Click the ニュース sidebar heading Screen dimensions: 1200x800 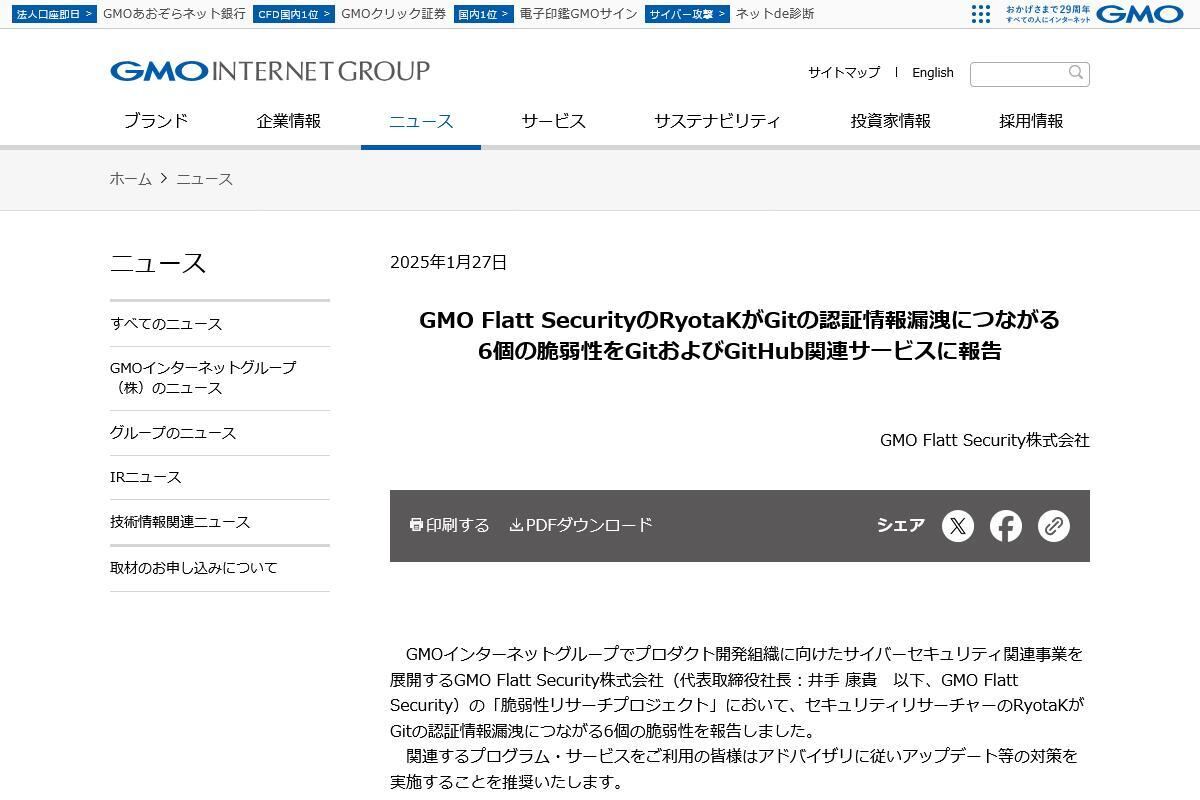click(x=158, y=263)
